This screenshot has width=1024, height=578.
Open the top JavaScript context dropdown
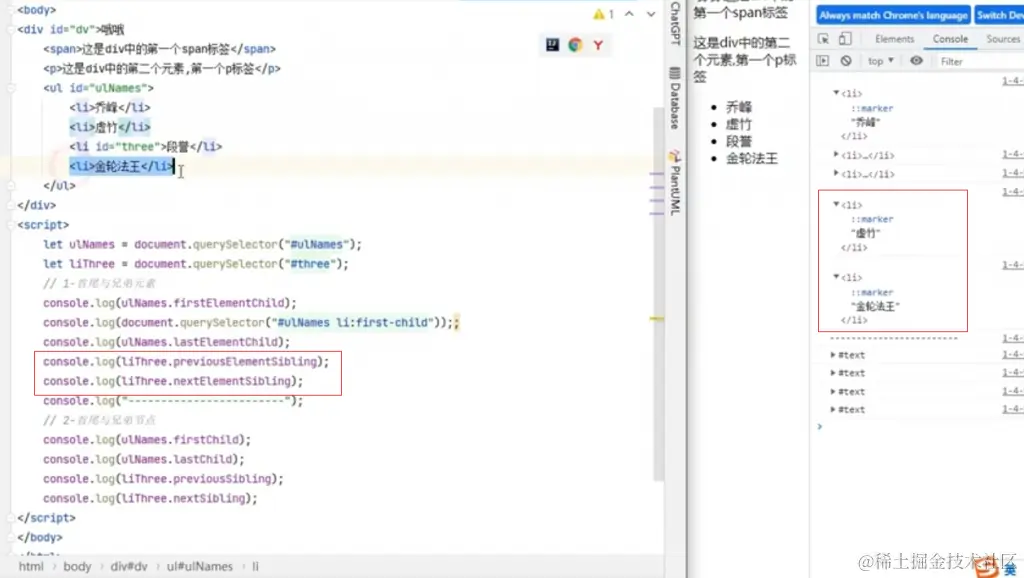(x=881, y=61)
